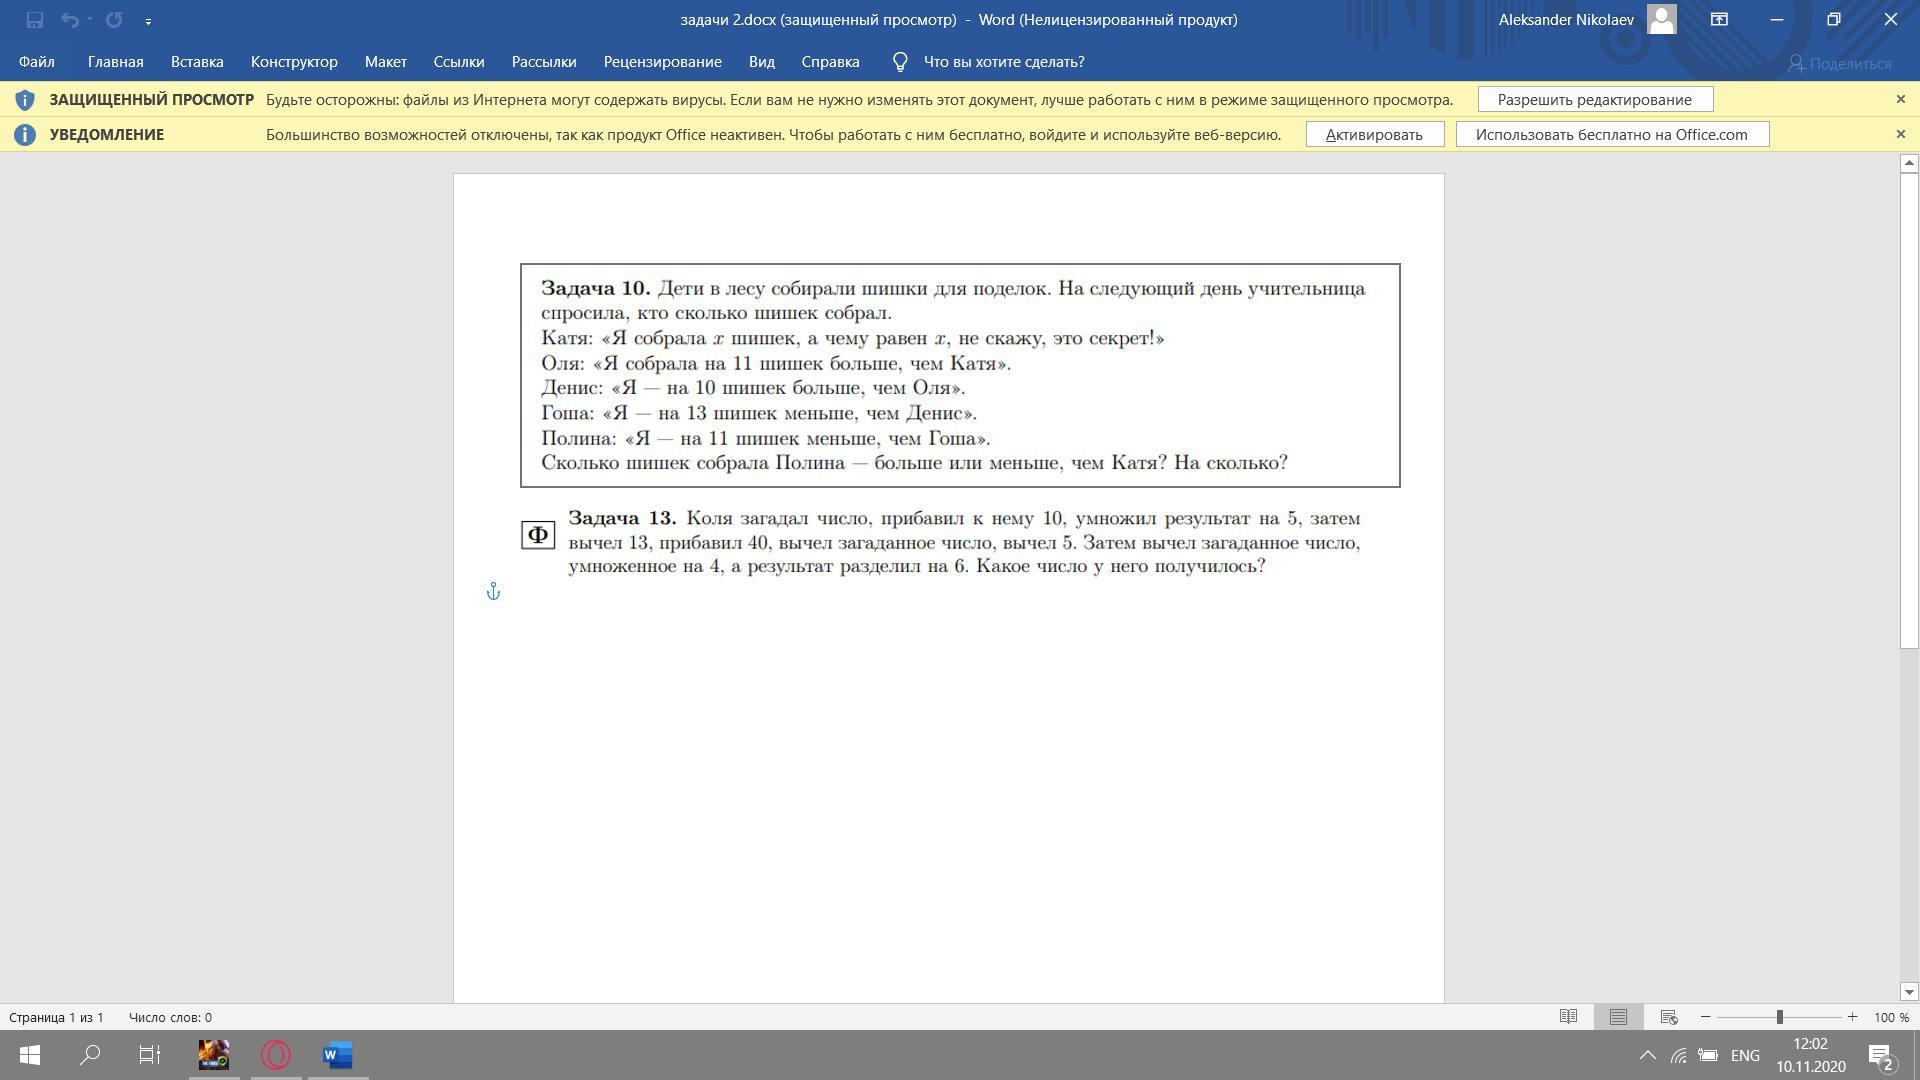Click the info icon in Уведомление bar
The height and width of the screenshot is (1080, 1920).
click(25, 135)
